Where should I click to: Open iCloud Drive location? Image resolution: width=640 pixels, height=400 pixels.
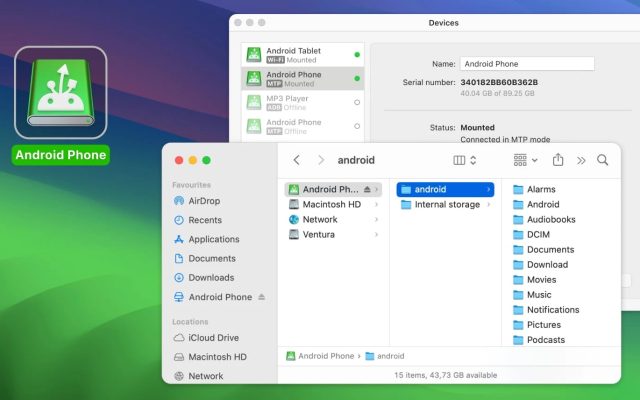[207, 338]
